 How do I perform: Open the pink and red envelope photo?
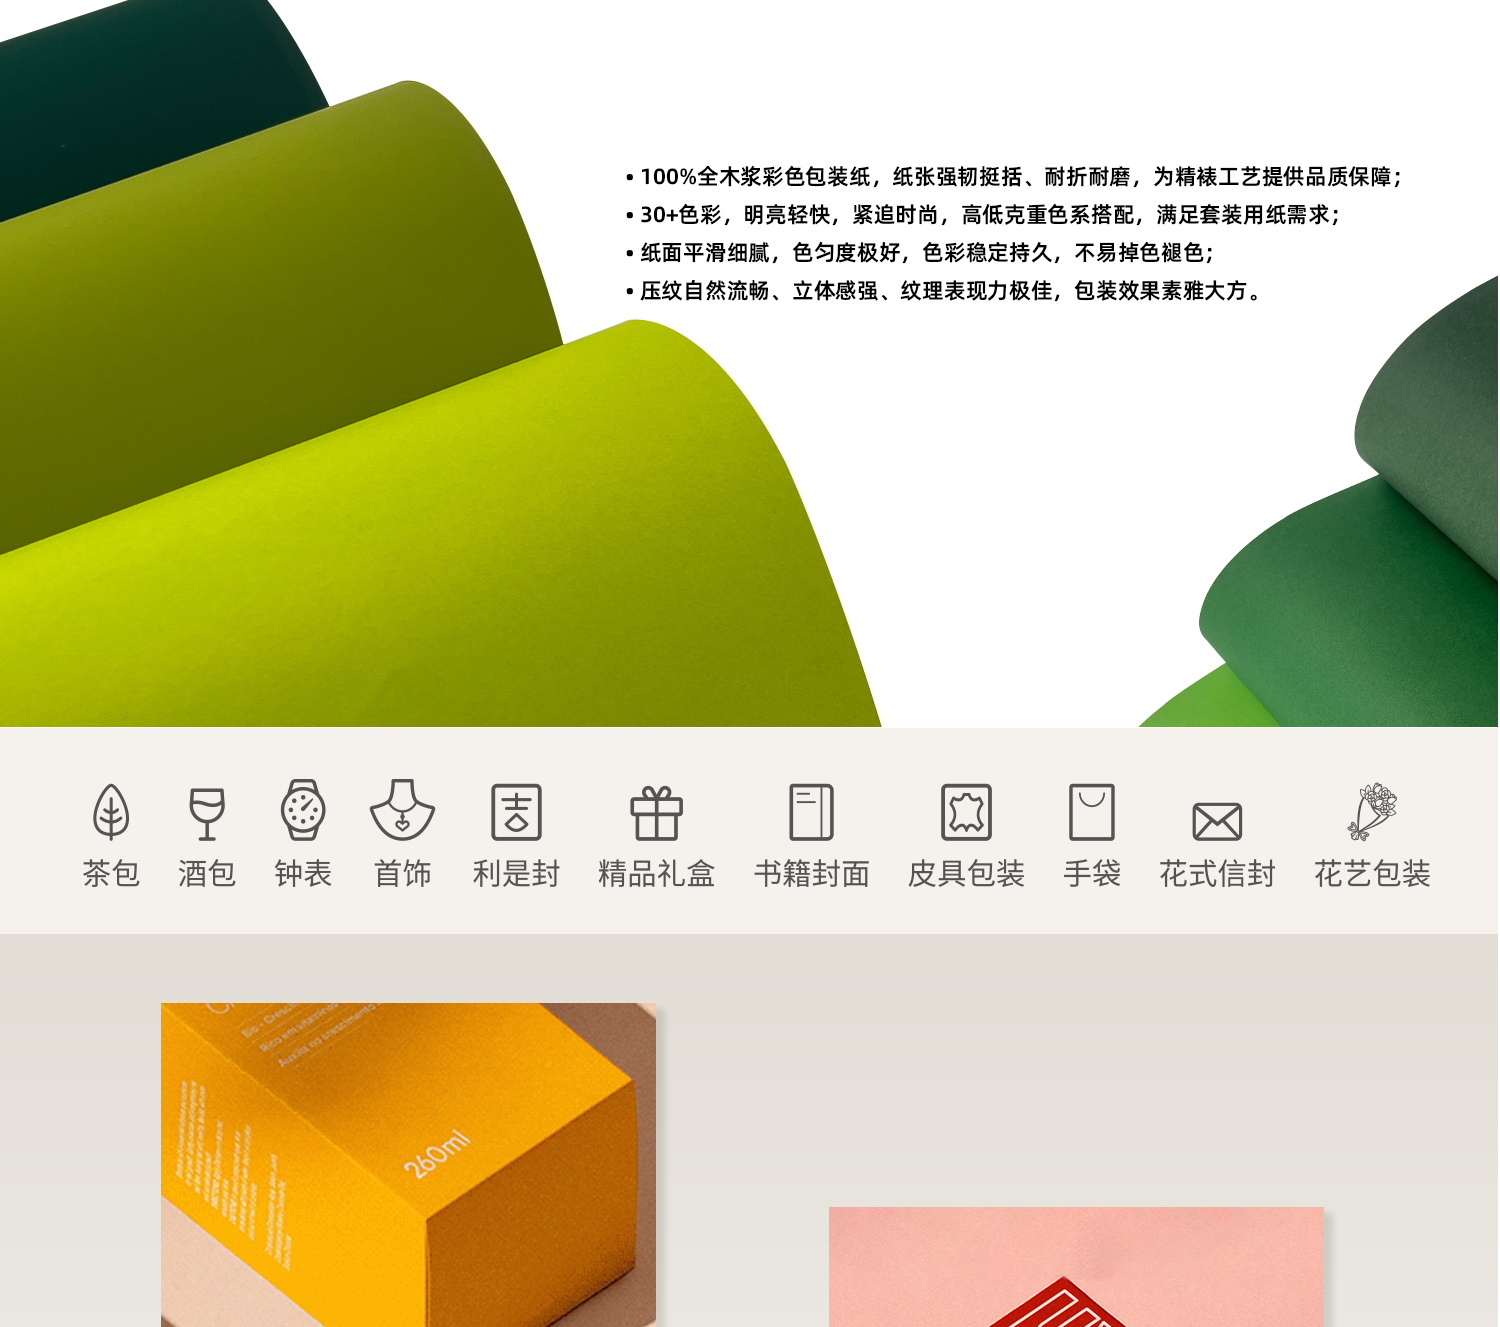point(1076,1267)
